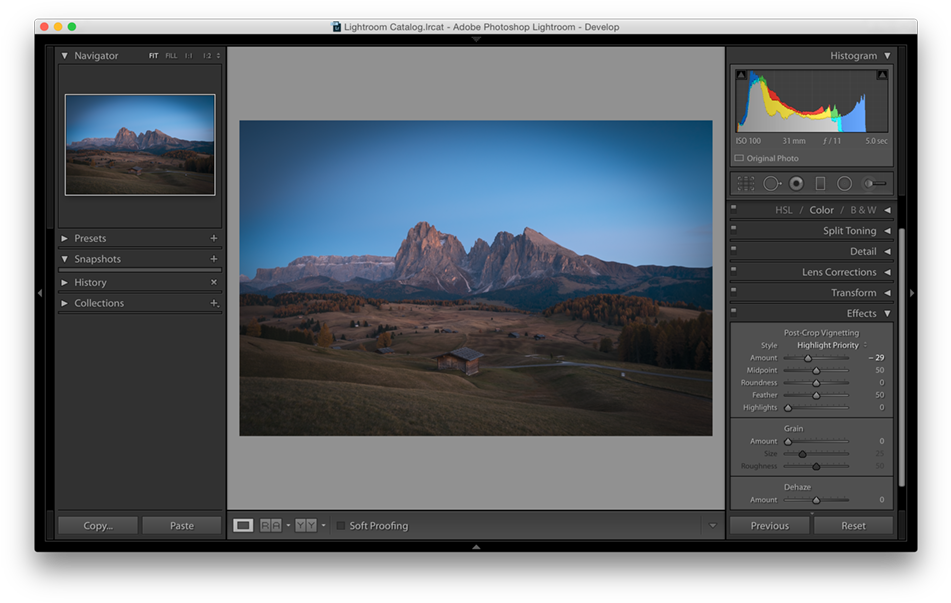Image resolution: width=951 pixels, height=603 pixels.
Task: Open the vignette Style Highlight Priority dropdown
Action: point(832,345)
